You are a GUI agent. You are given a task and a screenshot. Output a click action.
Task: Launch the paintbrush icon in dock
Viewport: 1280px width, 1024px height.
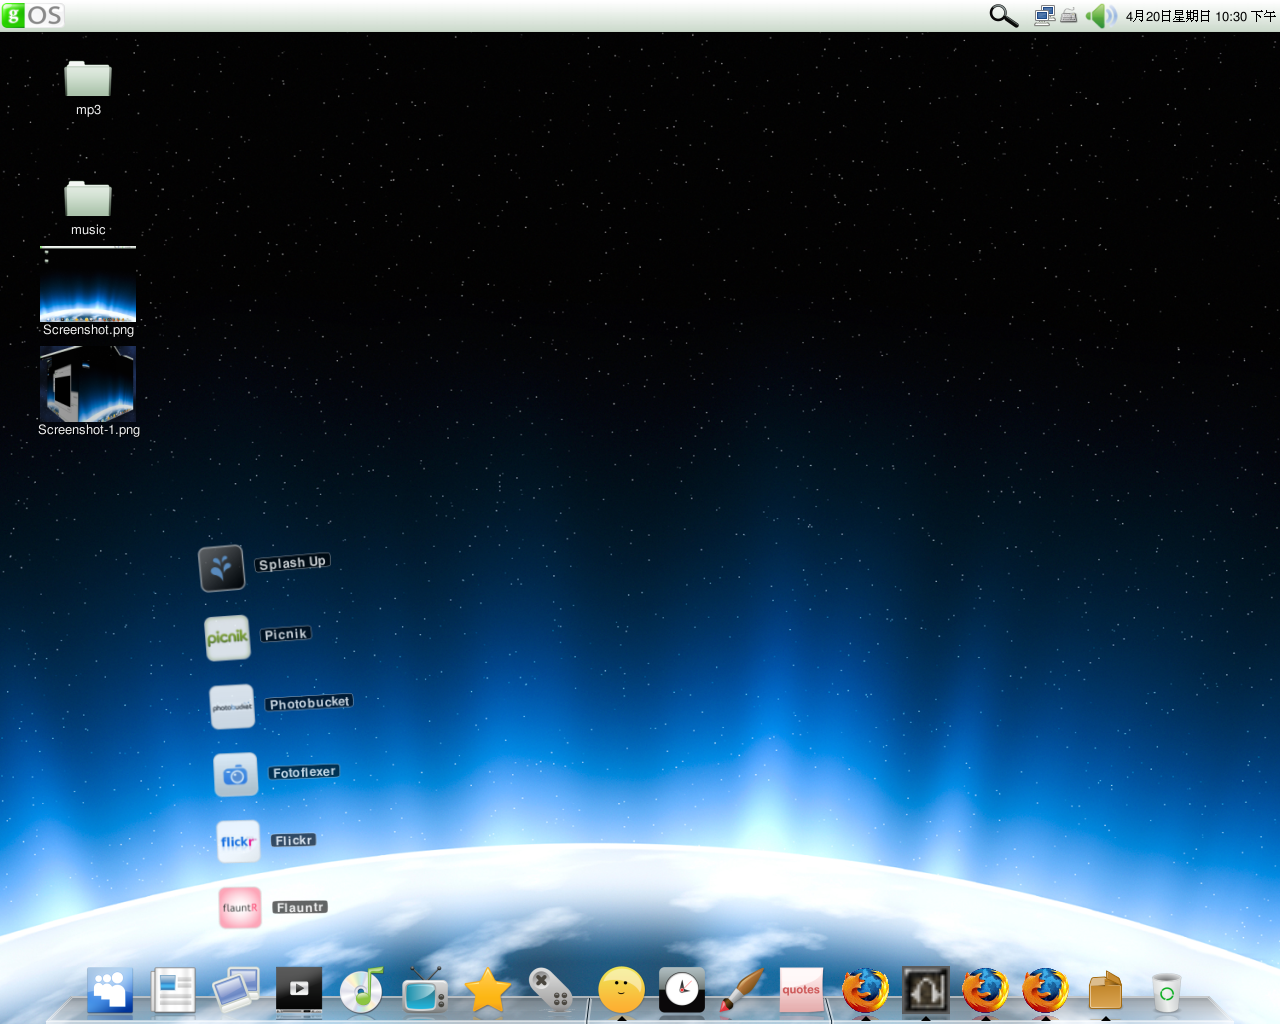742,990
